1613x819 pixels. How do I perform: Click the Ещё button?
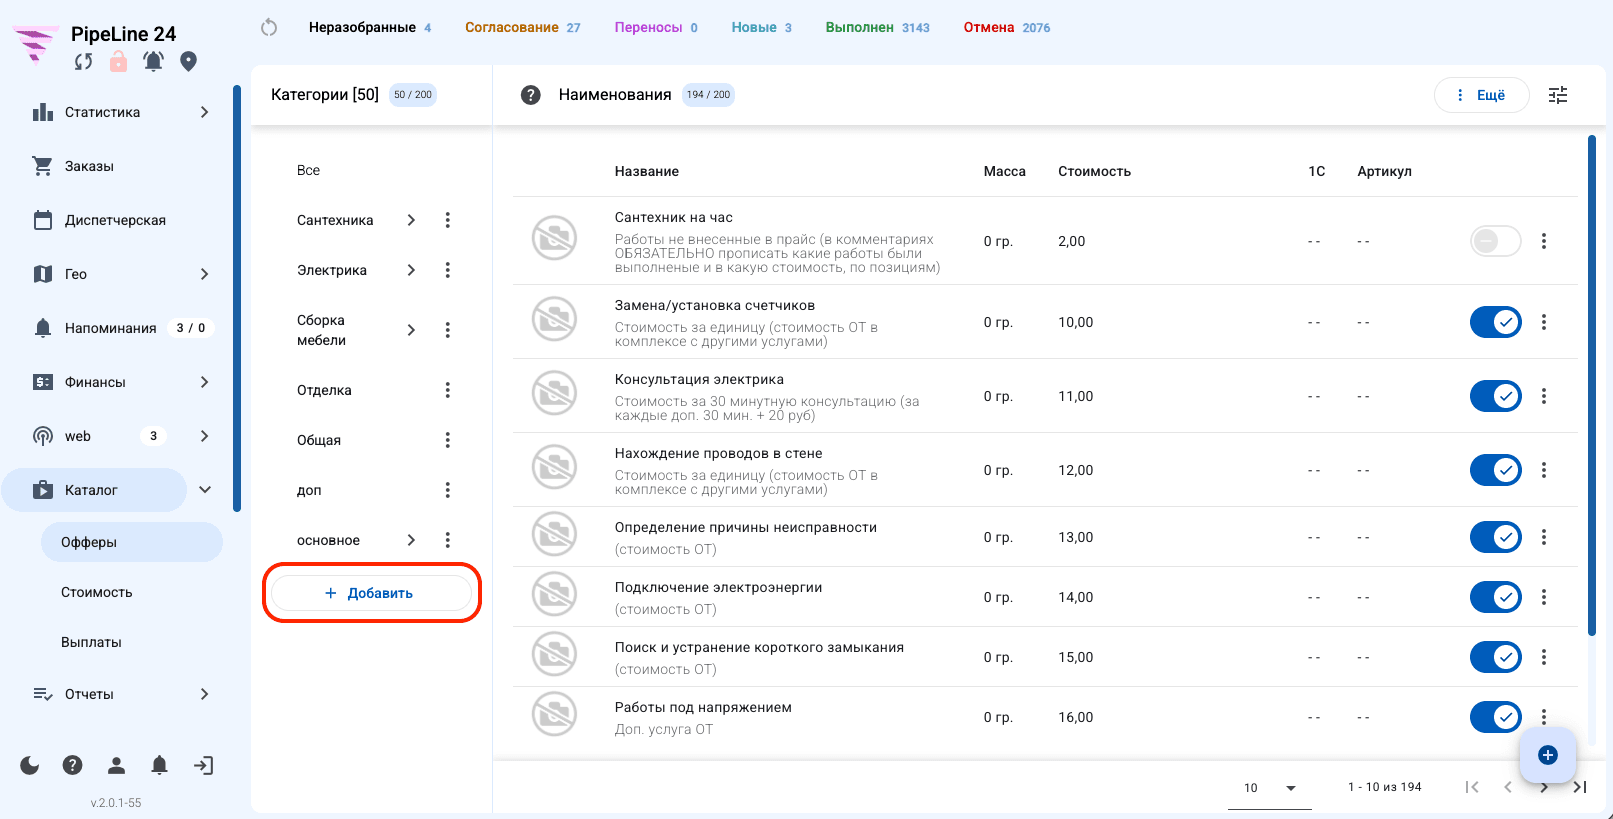[1481, 95]
